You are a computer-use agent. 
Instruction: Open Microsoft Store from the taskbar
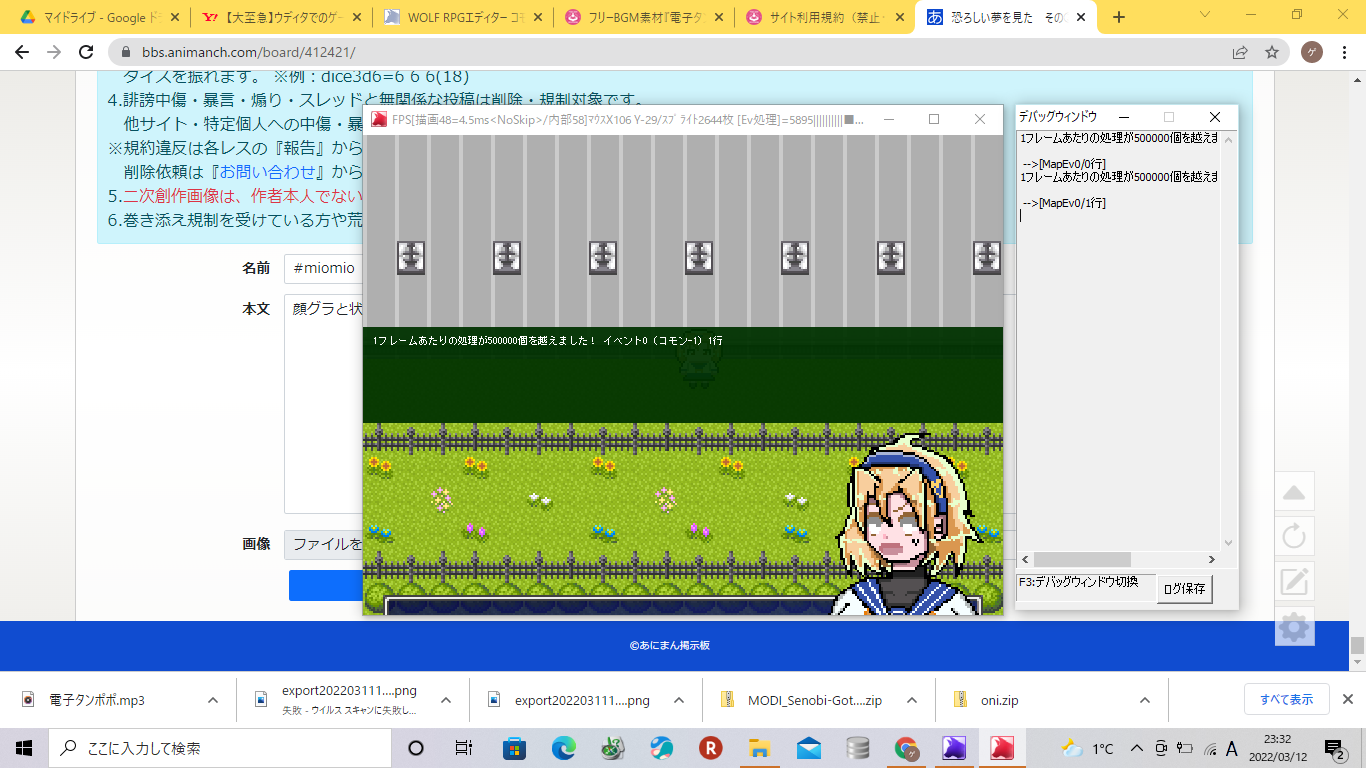click(x=514, y=748)
